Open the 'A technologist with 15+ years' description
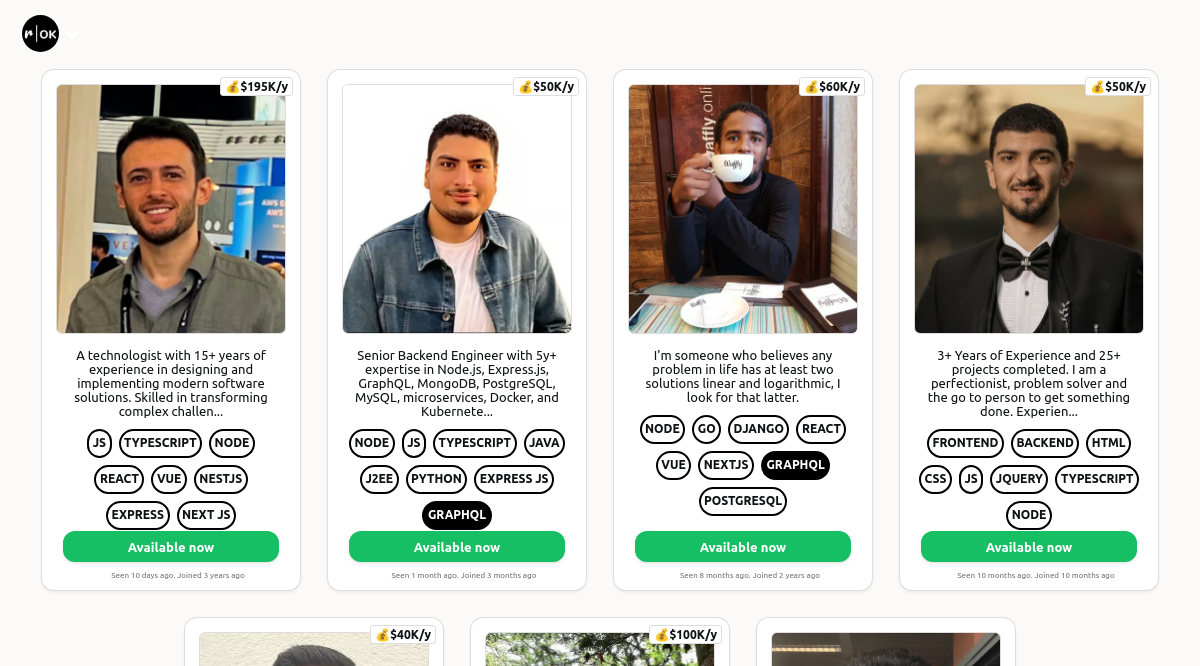Screen dimensions: 1200x666 171,383
